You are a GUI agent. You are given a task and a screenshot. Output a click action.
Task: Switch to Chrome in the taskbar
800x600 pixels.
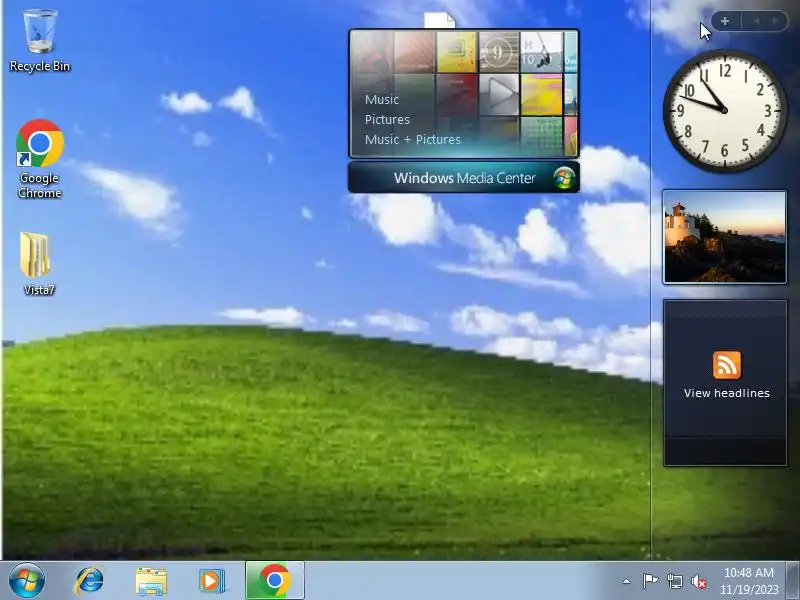click(275, 580)
